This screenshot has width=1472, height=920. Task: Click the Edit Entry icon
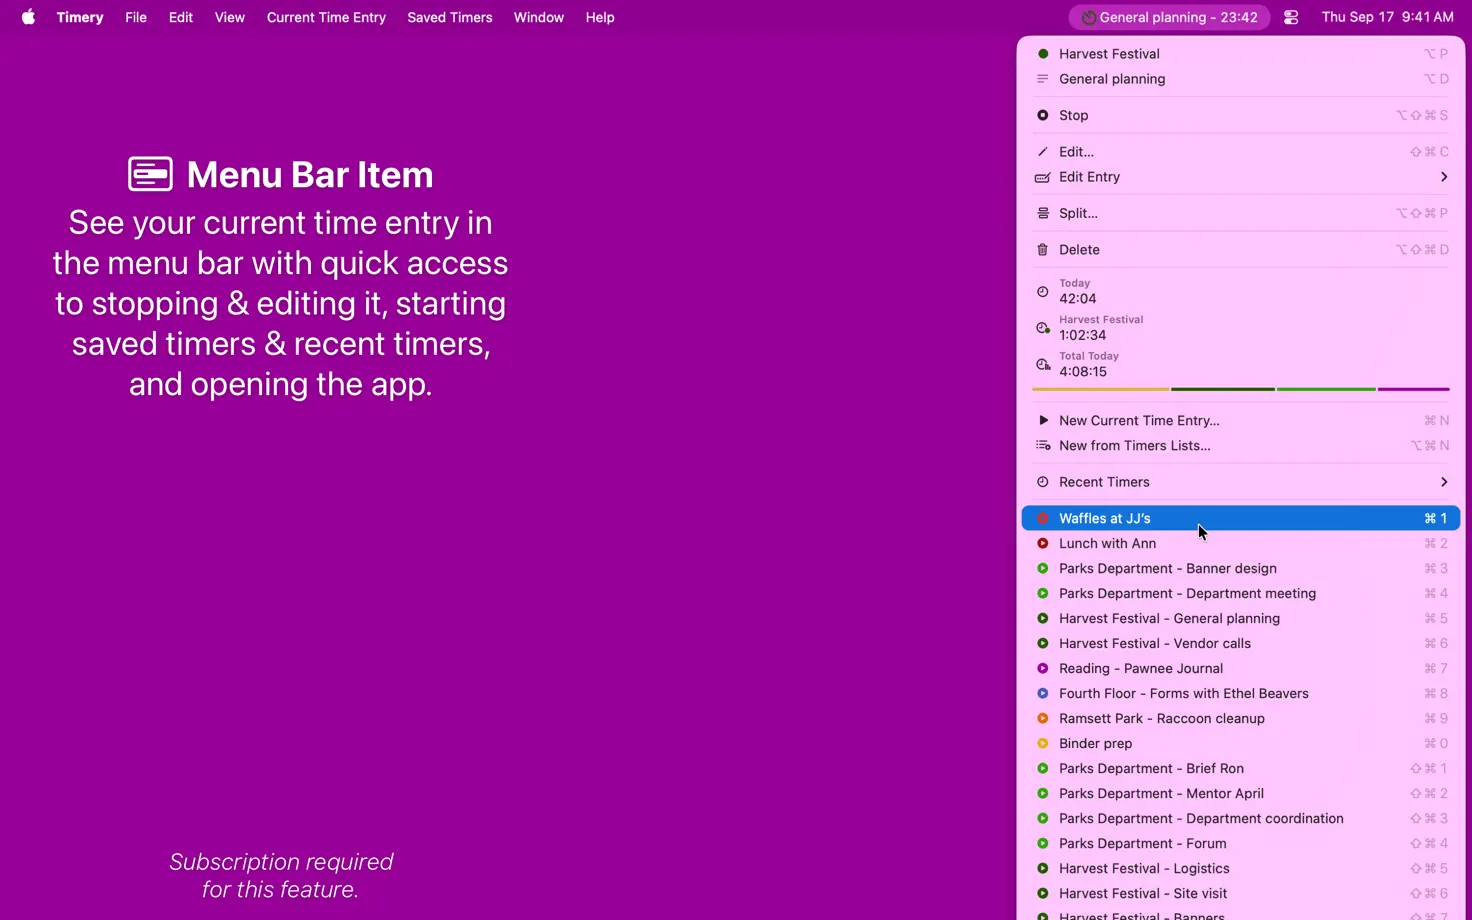point(1042,177)
